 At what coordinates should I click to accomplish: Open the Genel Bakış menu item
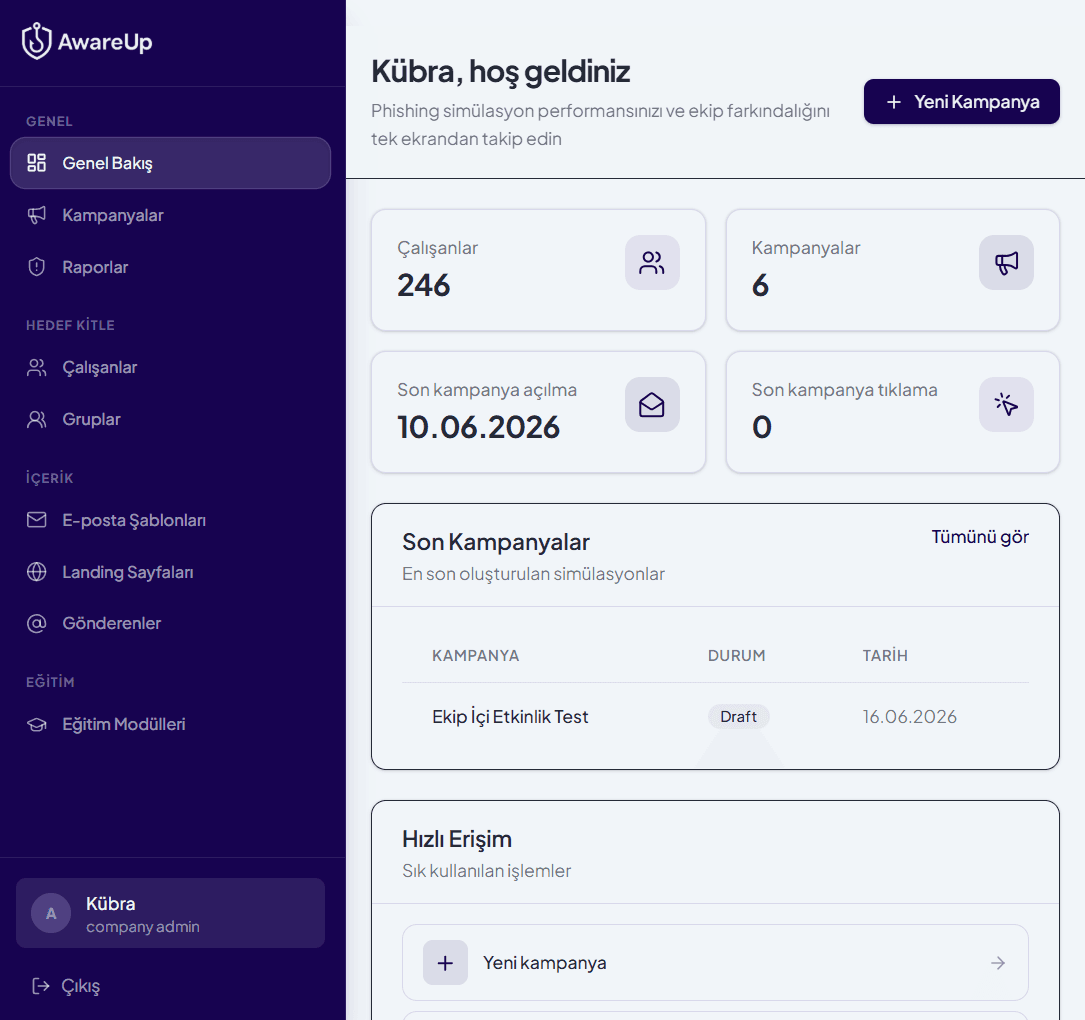point(170,163)
